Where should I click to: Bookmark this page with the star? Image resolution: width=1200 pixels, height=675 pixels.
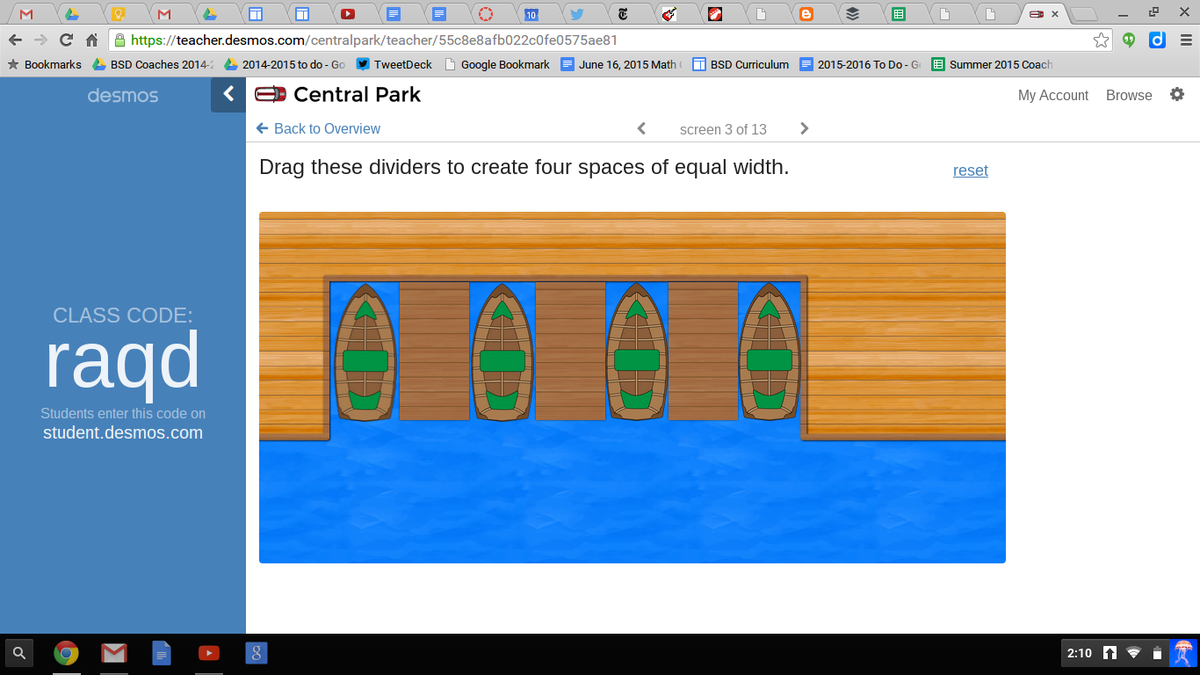coord(1101,40)
